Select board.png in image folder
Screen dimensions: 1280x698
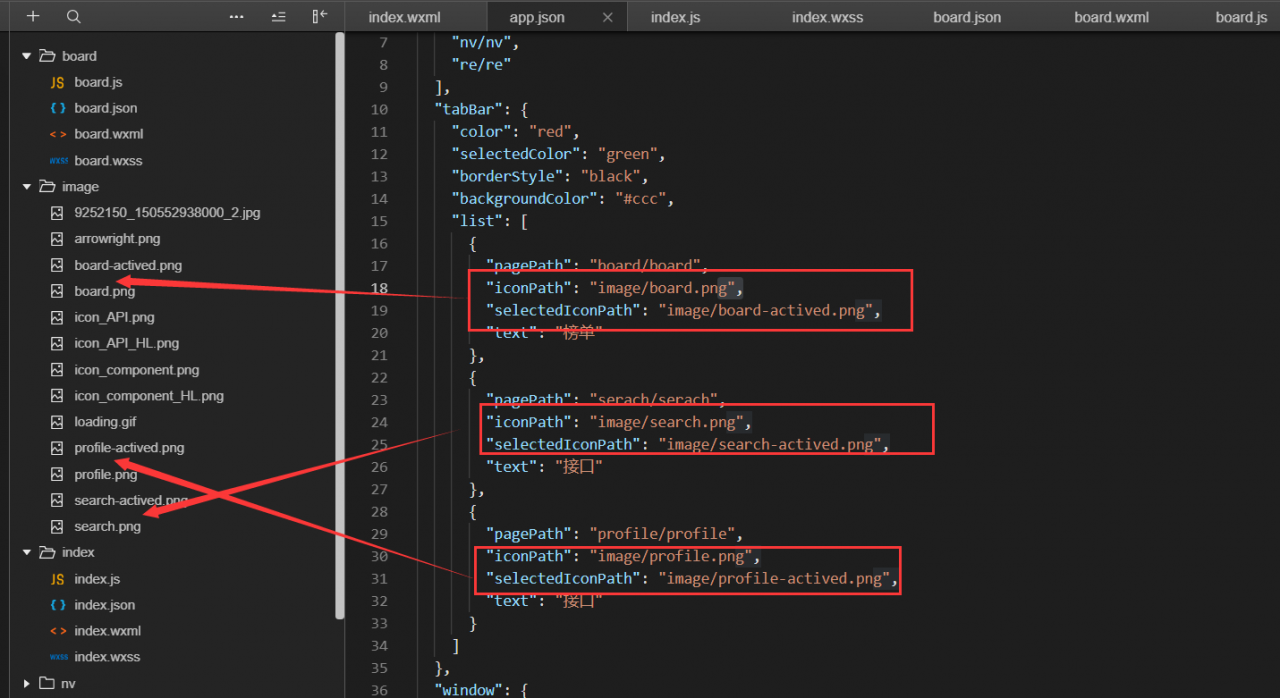point(104,291)
